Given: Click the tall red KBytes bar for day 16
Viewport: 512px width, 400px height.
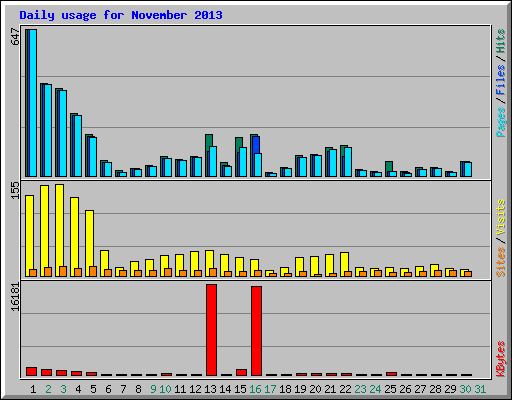Looking at the screenshot, I should (256, 331).
